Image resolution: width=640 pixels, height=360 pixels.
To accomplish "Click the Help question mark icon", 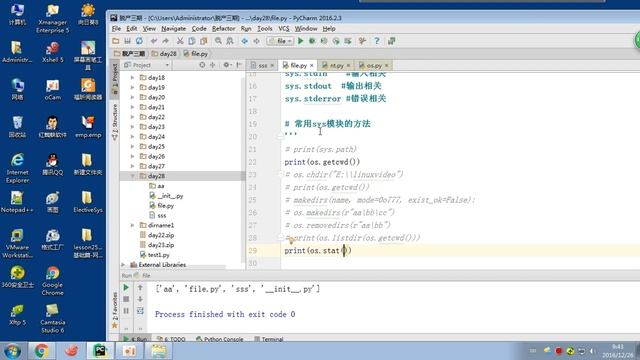I will tap(377, 41).
